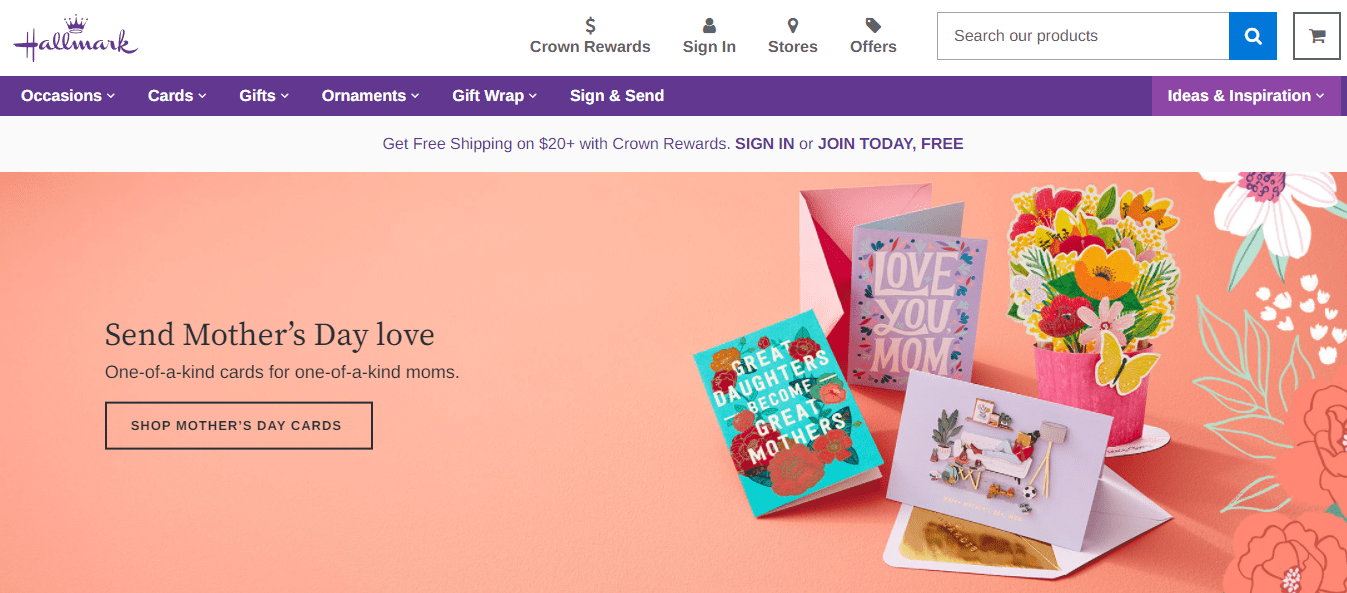Image resolution: width=1347 pixels, height=593 pixels.
Task: Expand the Occasions dropdown menu
Action: (x=68, y=96)
